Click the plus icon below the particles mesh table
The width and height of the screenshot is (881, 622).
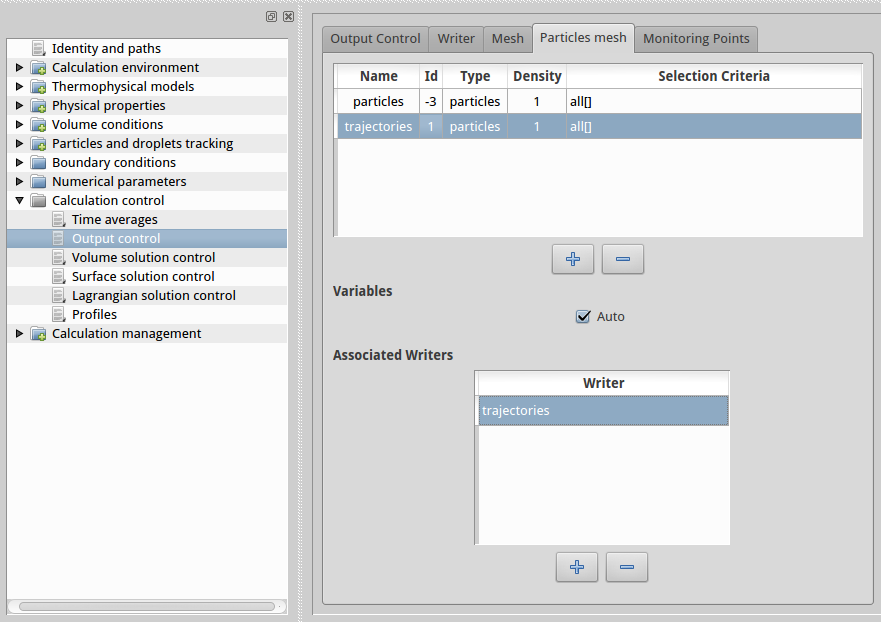point(573,259)
